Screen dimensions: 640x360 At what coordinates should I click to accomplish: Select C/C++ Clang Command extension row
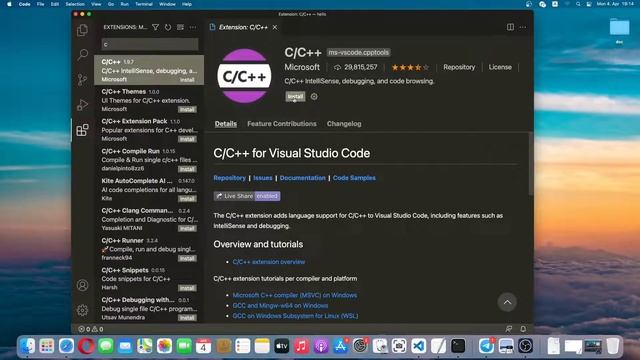(x=149, y=219)
